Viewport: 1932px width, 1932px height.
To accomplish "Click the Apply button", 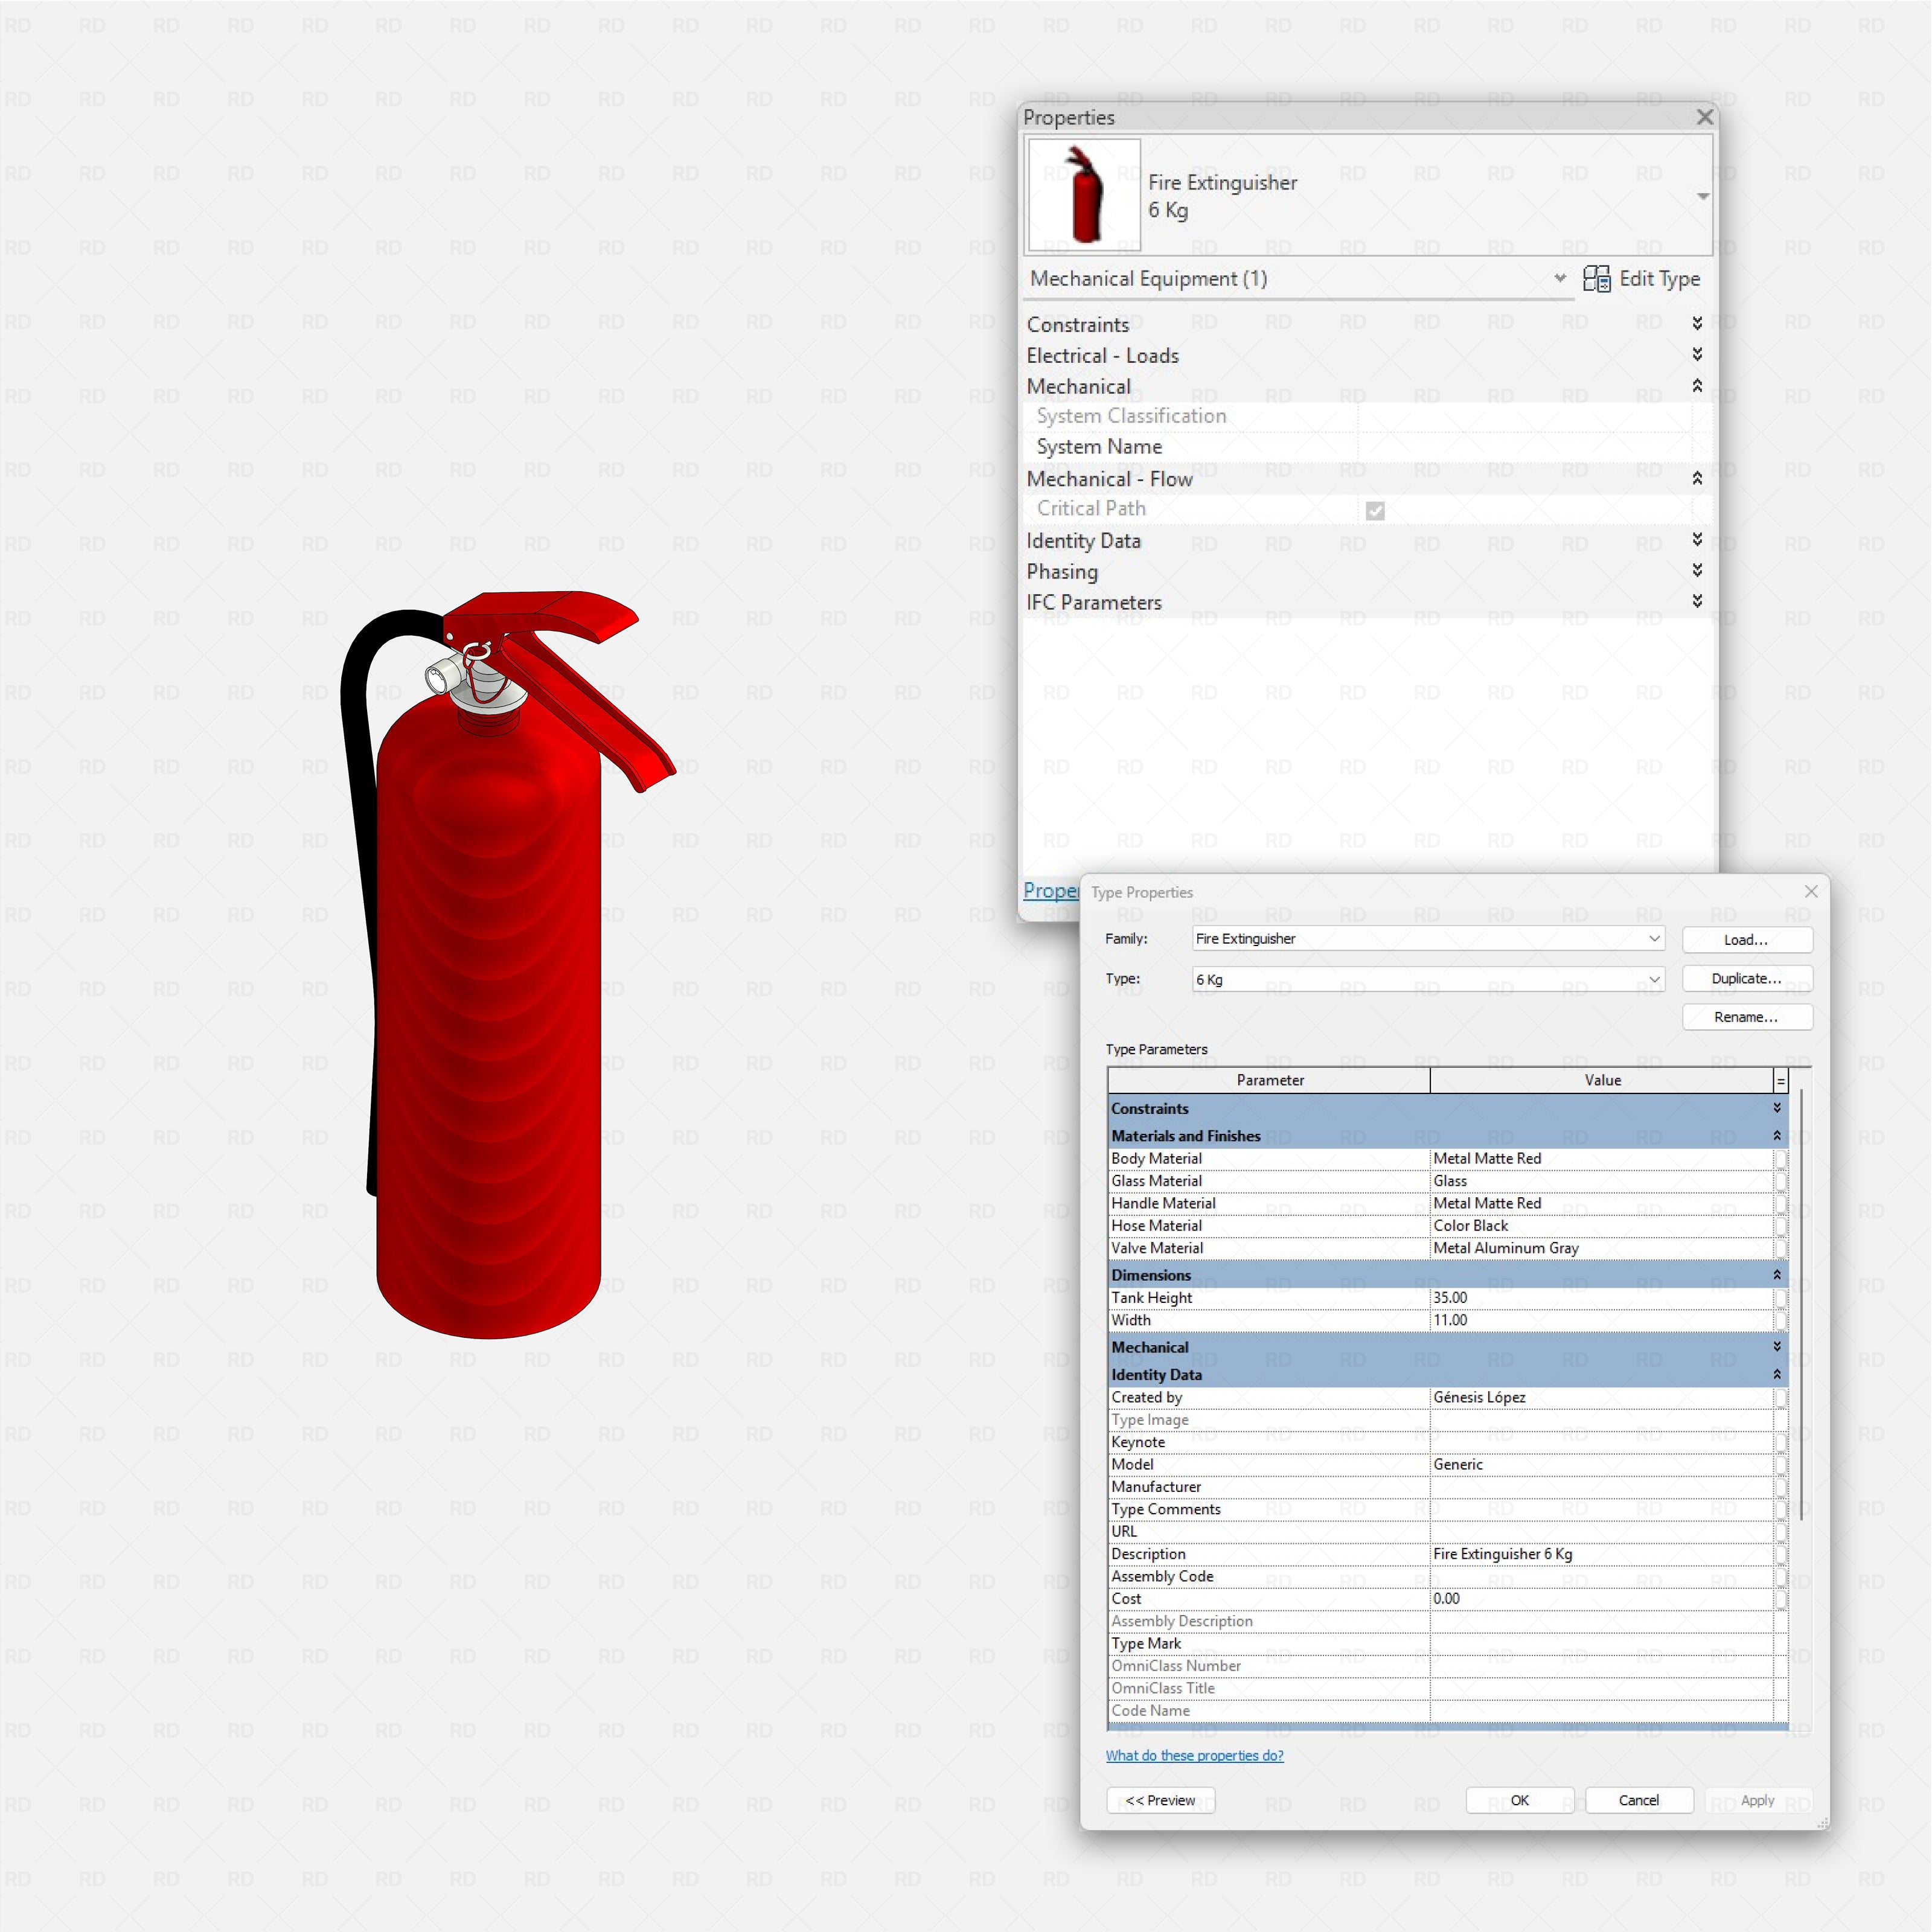I will 1757,1800.
